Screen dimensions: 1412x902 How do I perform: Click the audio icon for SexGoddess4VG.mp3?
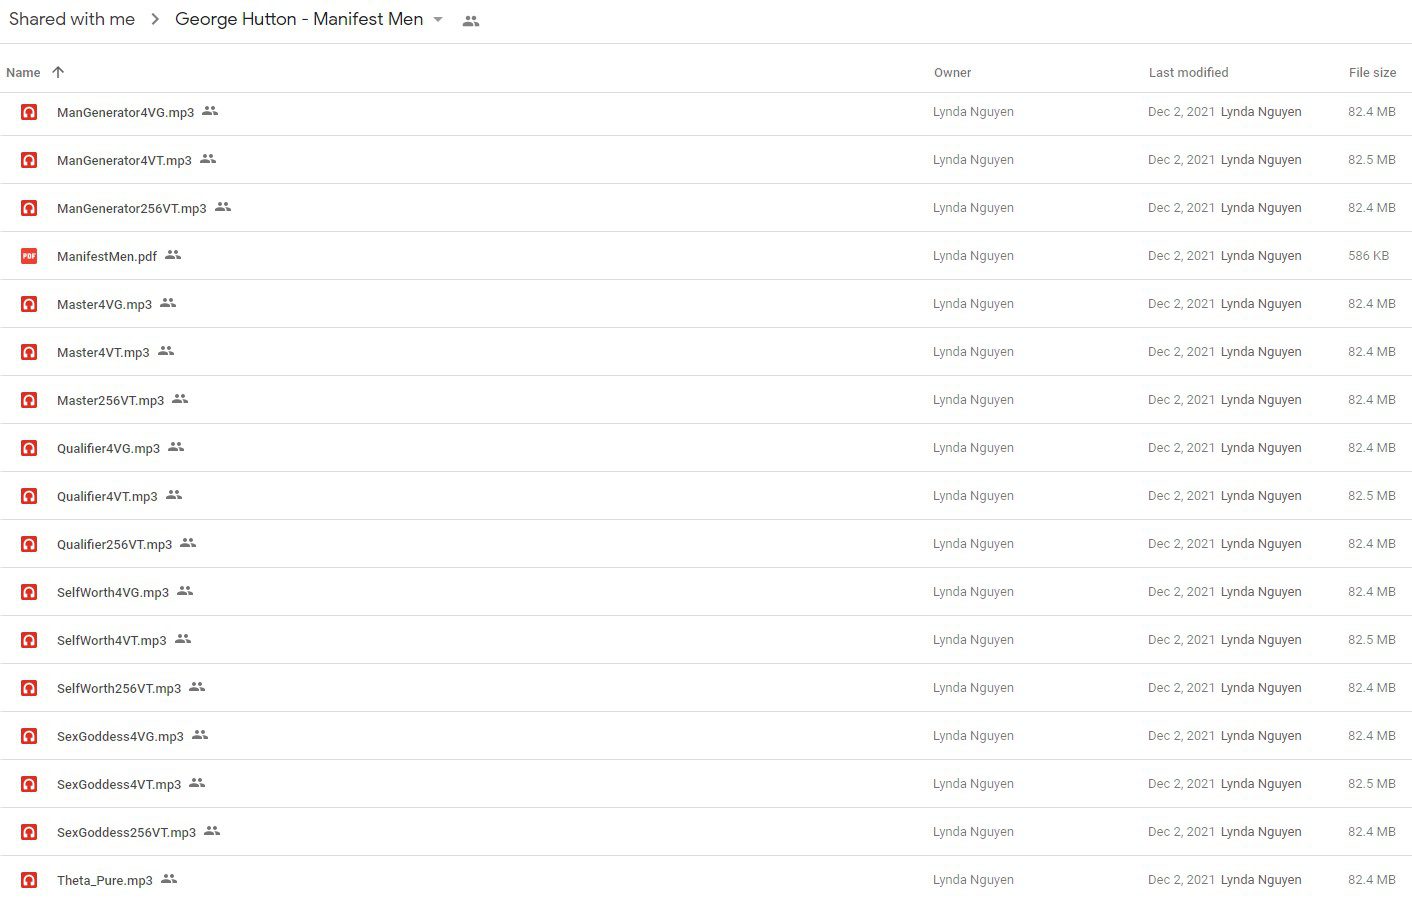coord(29,736)
